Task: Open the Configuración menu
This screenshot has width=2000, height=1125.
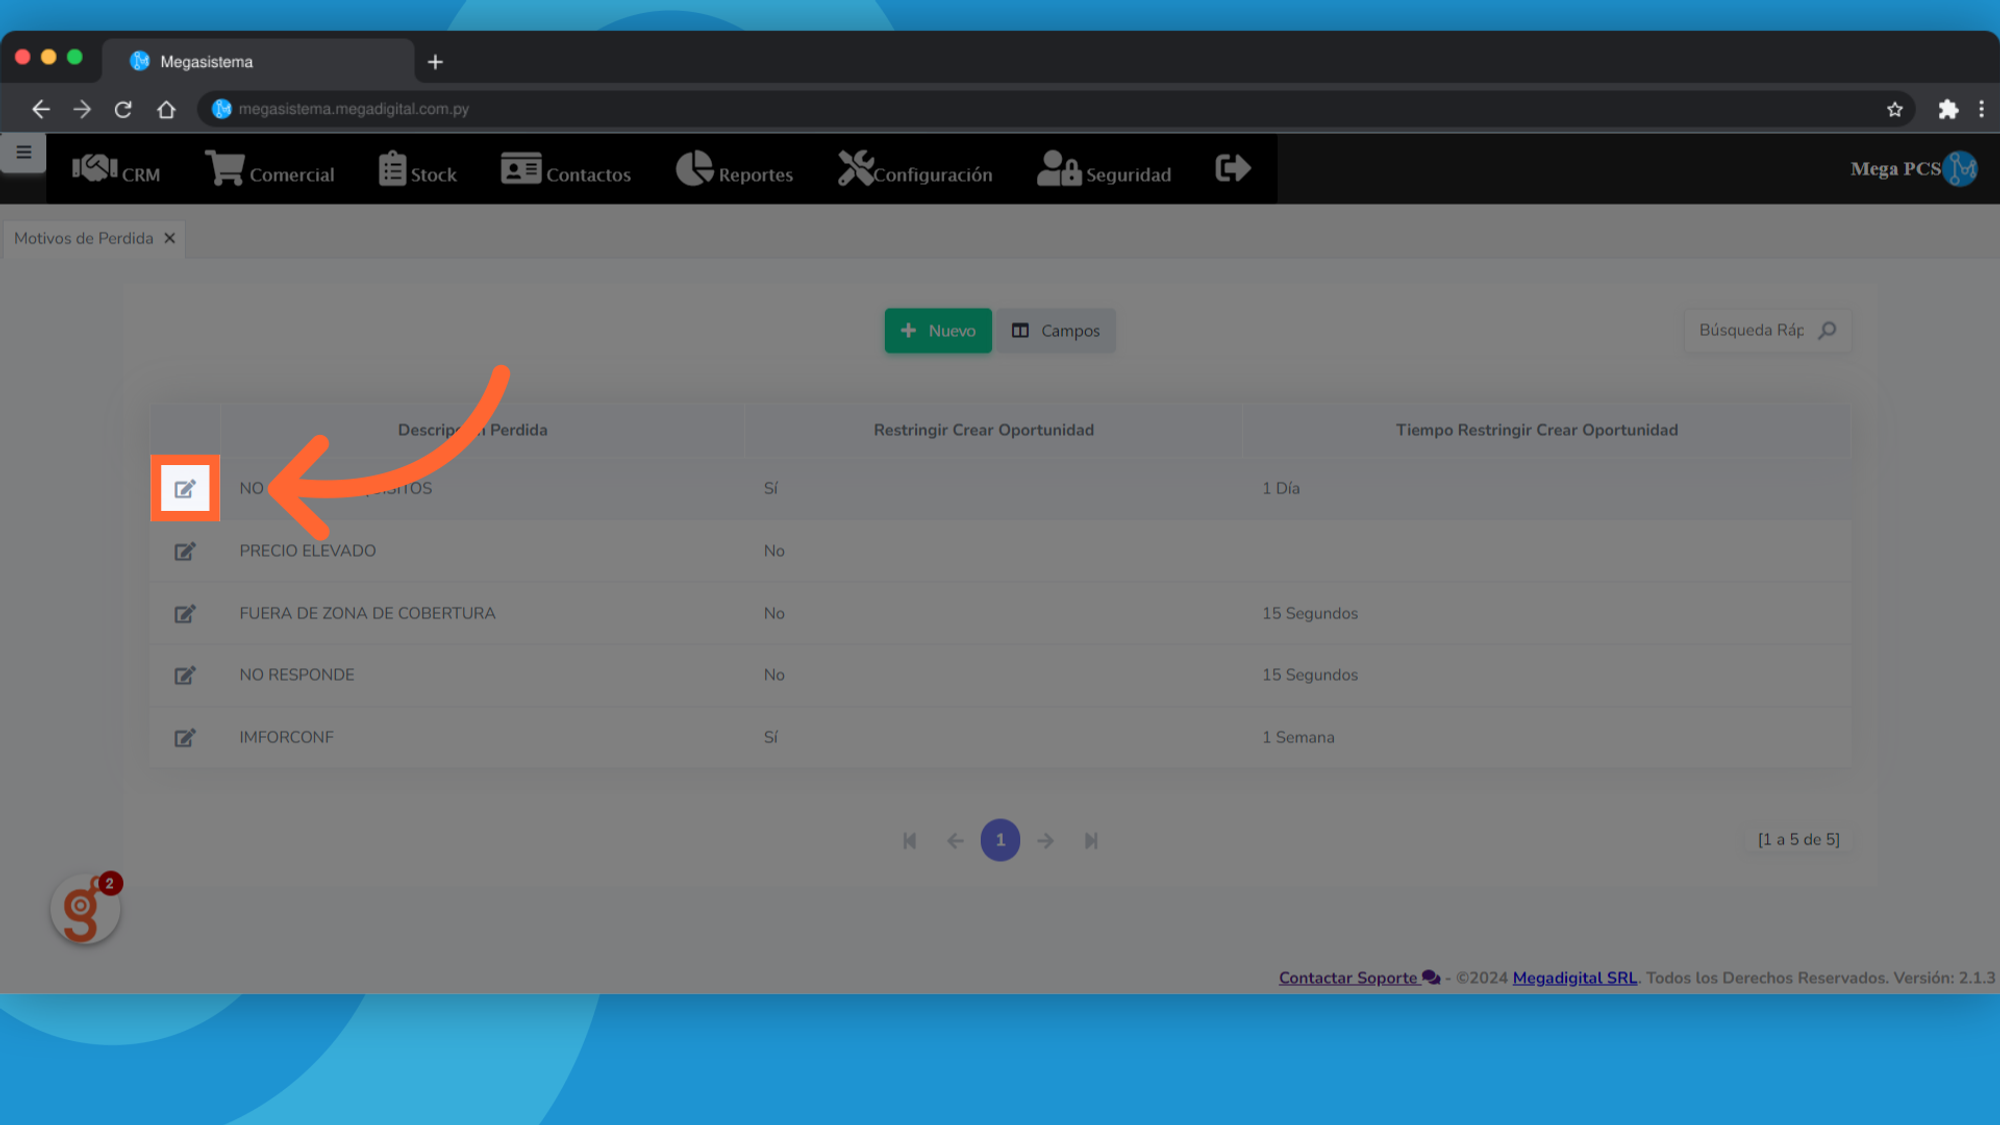Action: (915, 170)
